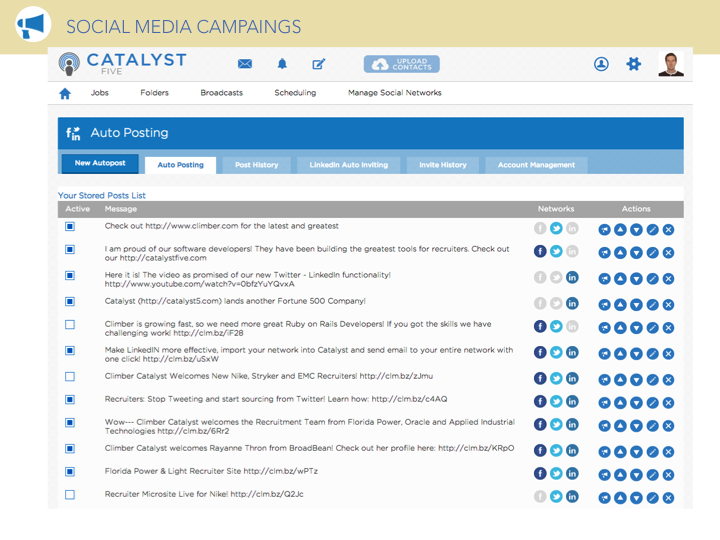The image size is (720, 540).
Task: Edit the 'Florida Power, Oracle' welcome post
Action: coord(652,426)
